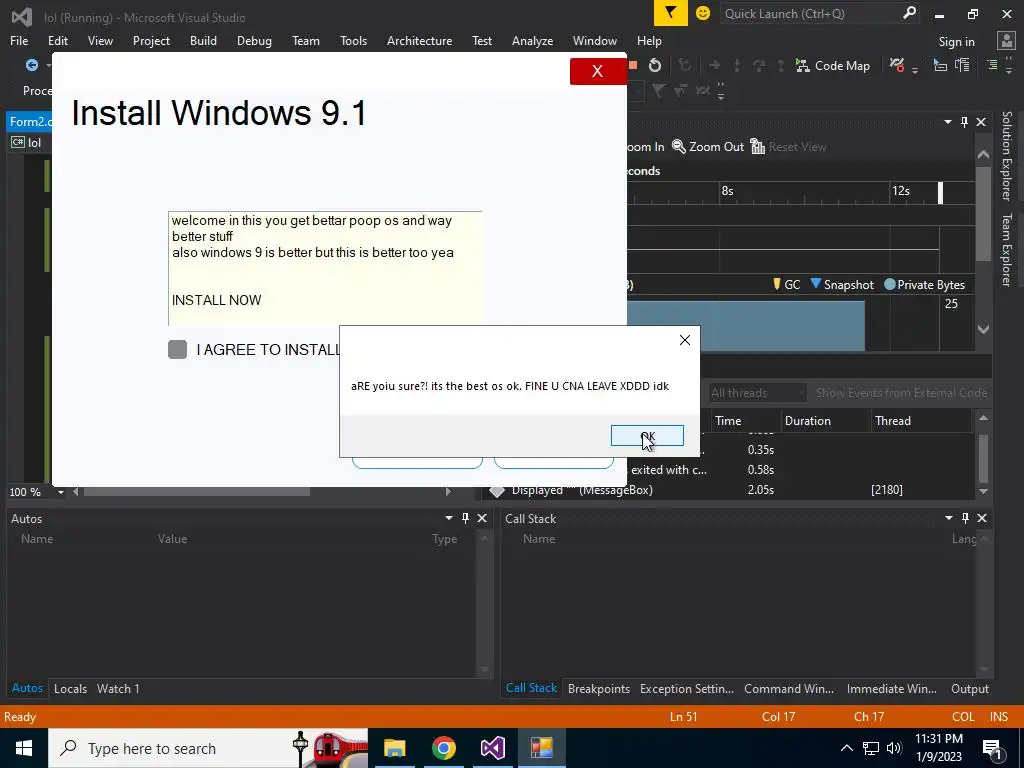The height and width of the screenshot is (768, 1024).
Task: Switch to the Exception Settings tab
Action: point(686,689)
